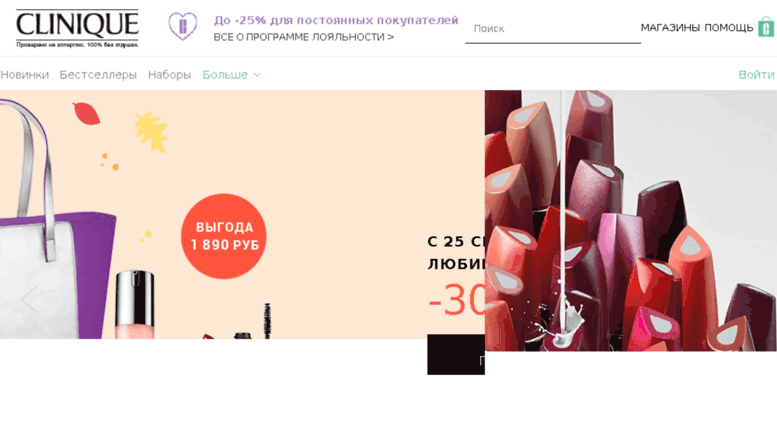Select Бестселлеры in navigation
The height and width of the screenshot is (423, 777).
98,75
